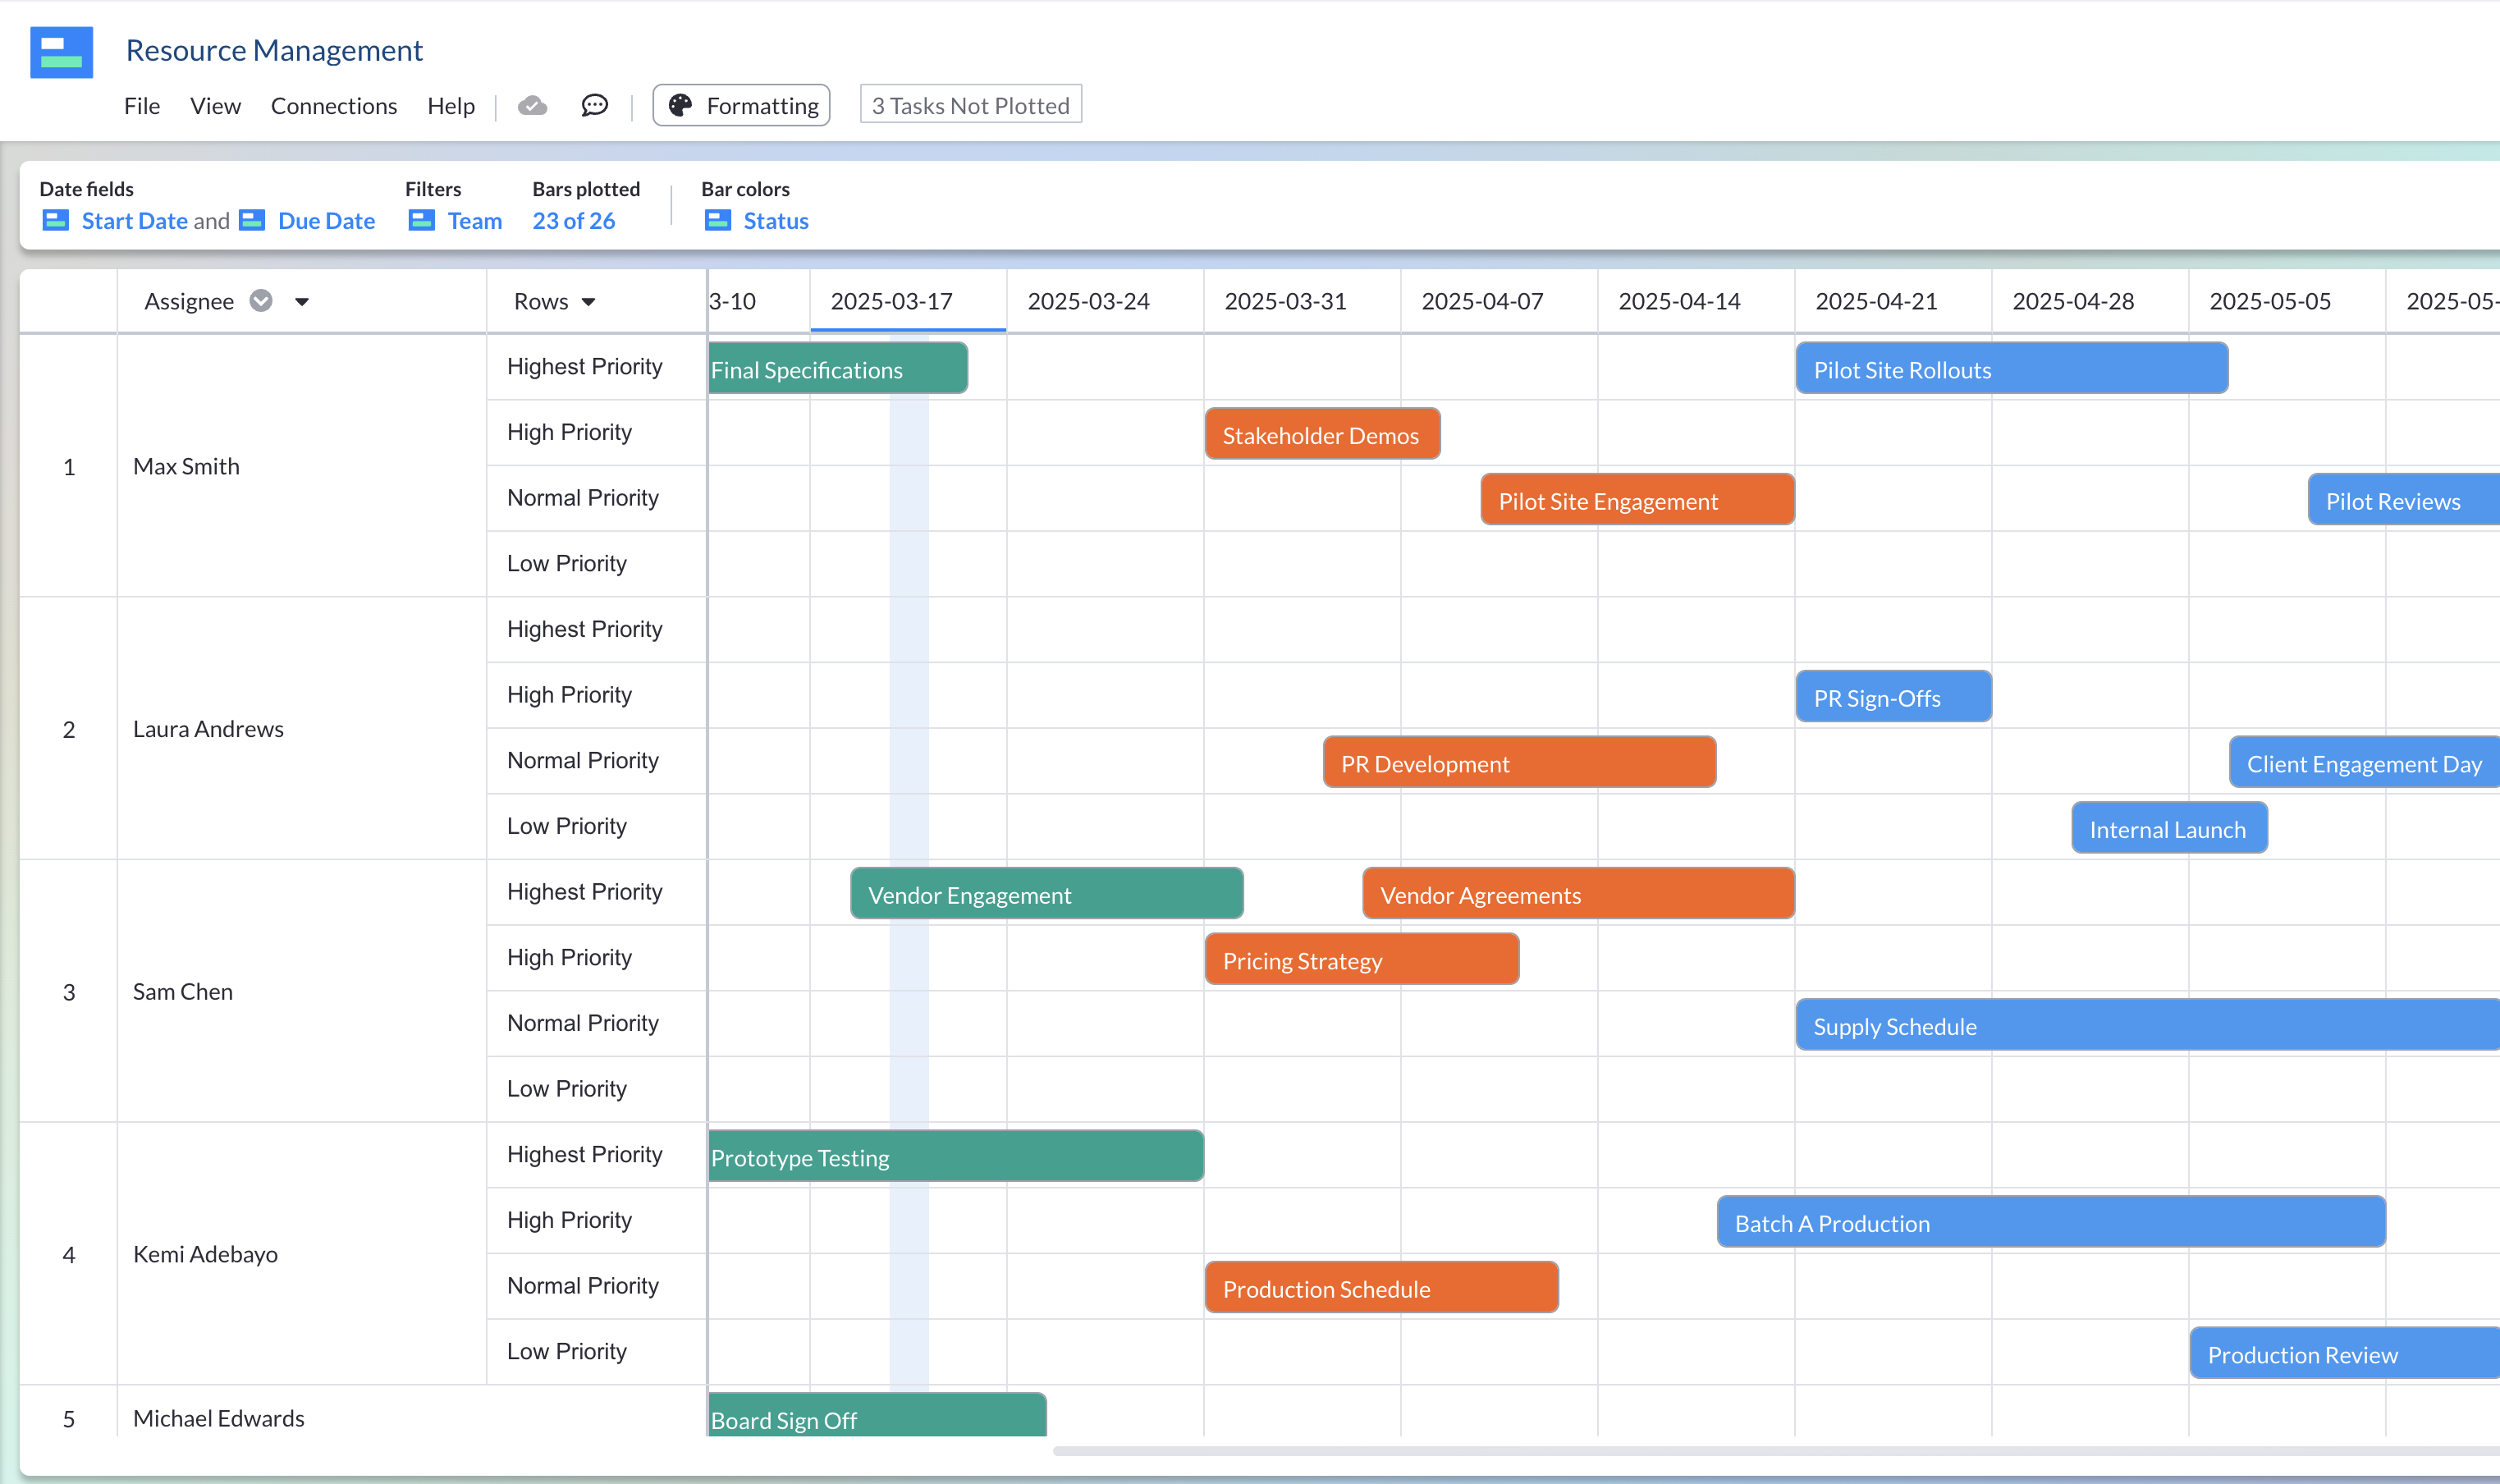
Task: Open the Rows header dropdown
Action: click(590, 301)
